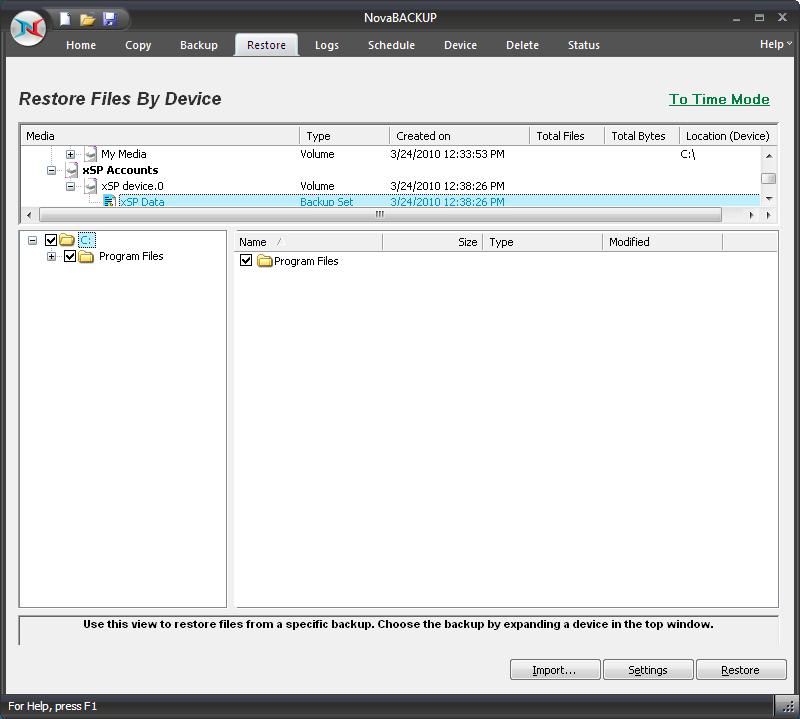800x719 pixels.
Task: Click Program Files folder icon in left tree
Action: [86, 256]
